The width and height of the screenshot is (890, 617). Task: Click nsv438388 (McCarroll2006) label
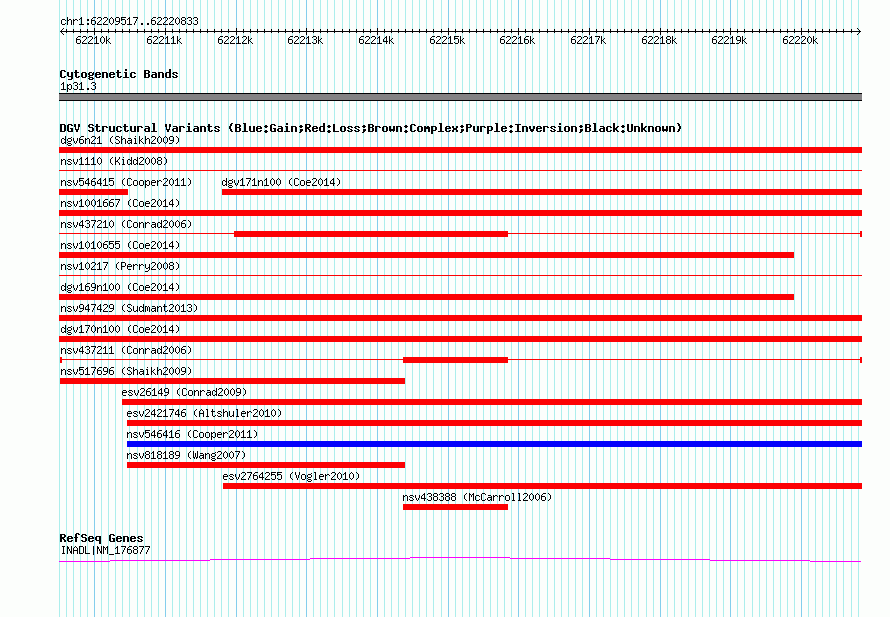(x=477, y=497)
